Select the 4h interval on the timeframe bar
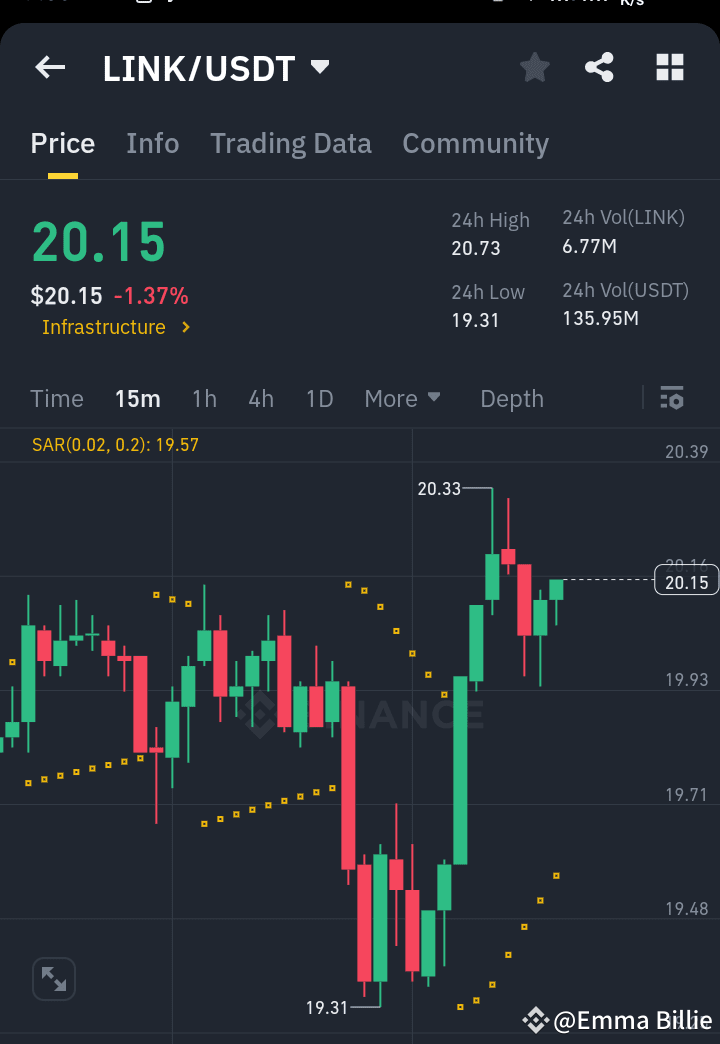720x1044 pixels. (260, 398)
